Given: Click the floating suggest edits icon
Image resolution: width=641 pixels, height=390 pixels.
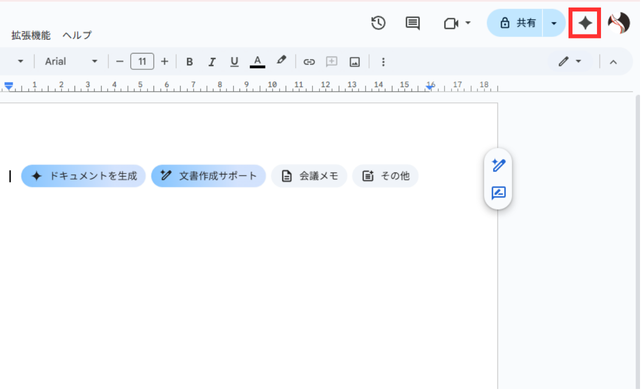Looking at the screenshot, I should (x=499, y=193).
